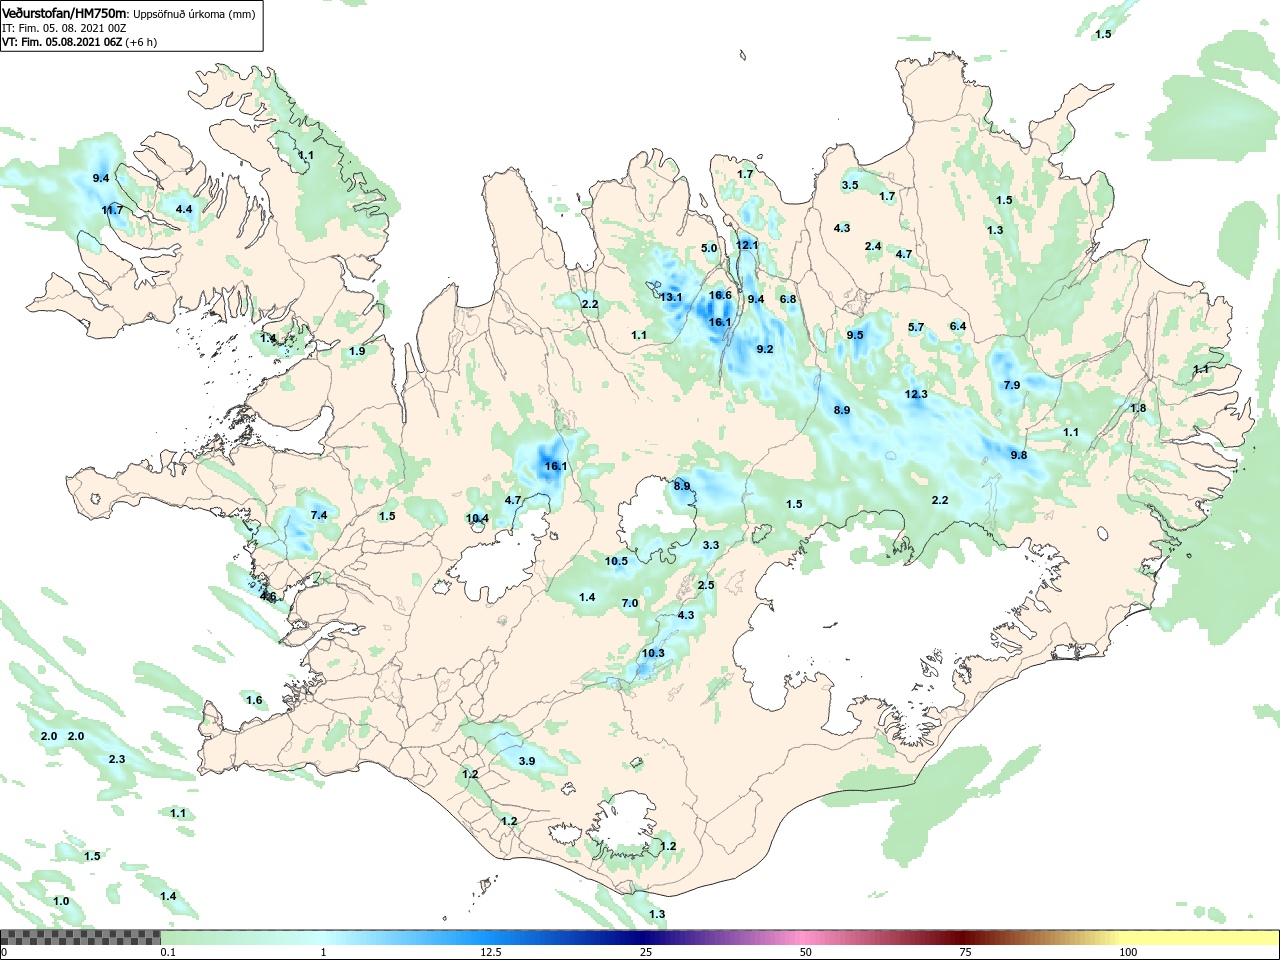Select the 100 tick on the color scale
Viewport: 1280px width, 960px height.
(1128, 952)
